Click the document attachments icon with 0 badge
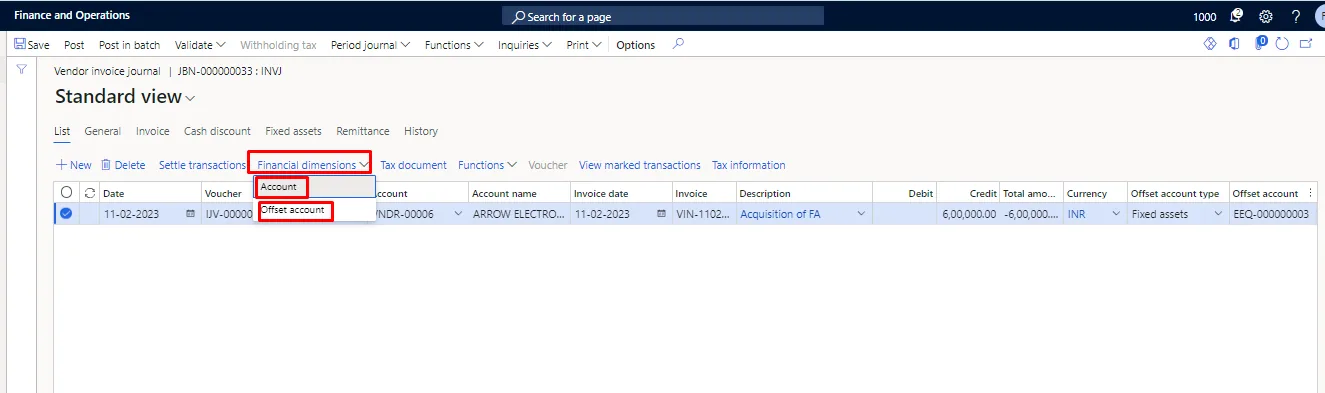Screen dimensions: 1325x393 1260,44
